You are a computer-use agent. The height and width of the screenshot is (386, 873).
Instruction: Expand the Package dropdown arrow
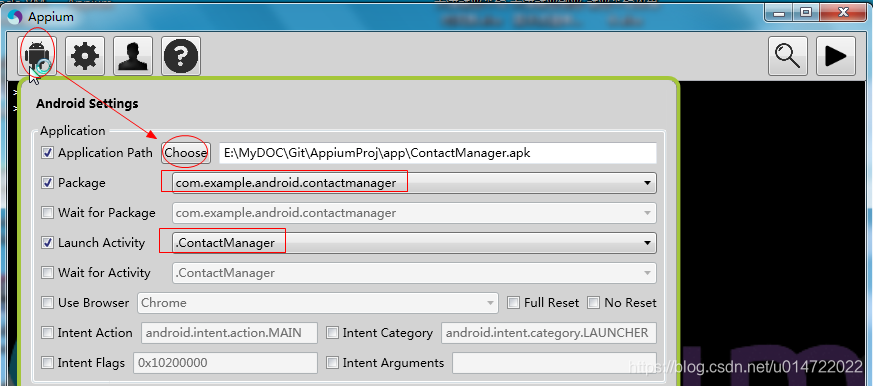(x=647, y=183)
